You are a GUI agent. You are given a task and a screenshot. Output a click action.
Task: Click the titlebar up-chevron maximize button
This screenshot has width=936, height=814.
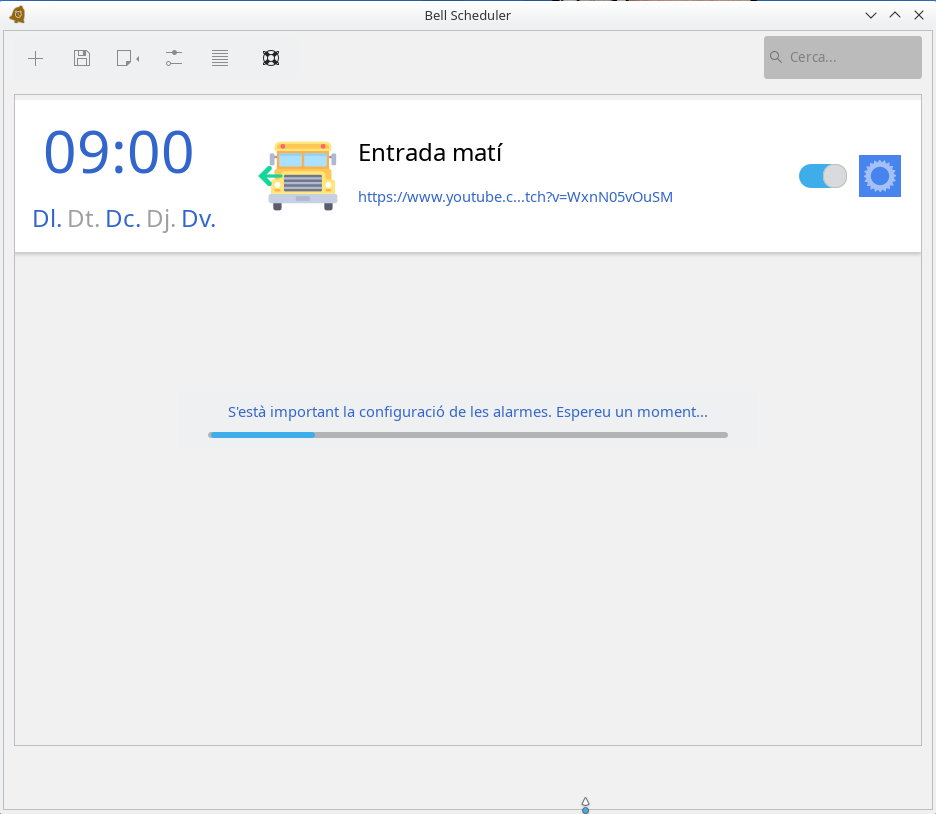(895, 15)
